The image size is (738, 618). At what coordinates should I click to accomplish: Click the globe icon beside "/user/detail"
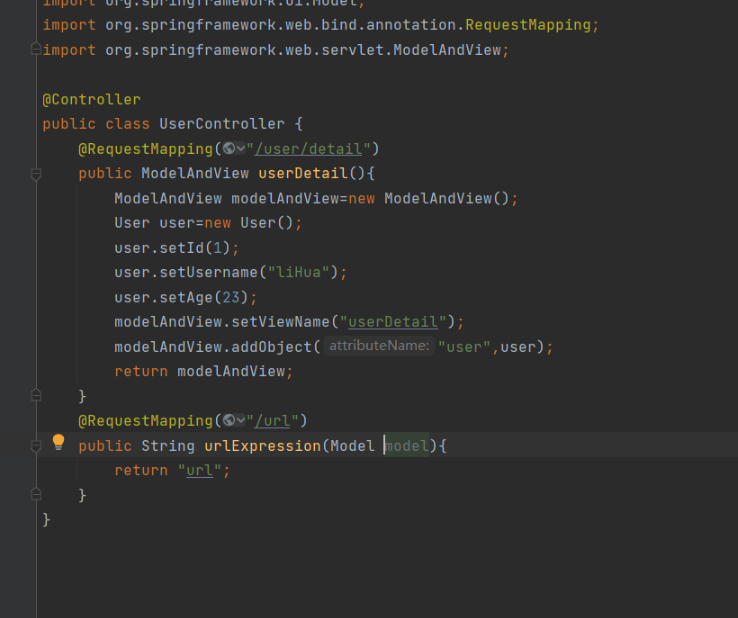pos(229,149)
